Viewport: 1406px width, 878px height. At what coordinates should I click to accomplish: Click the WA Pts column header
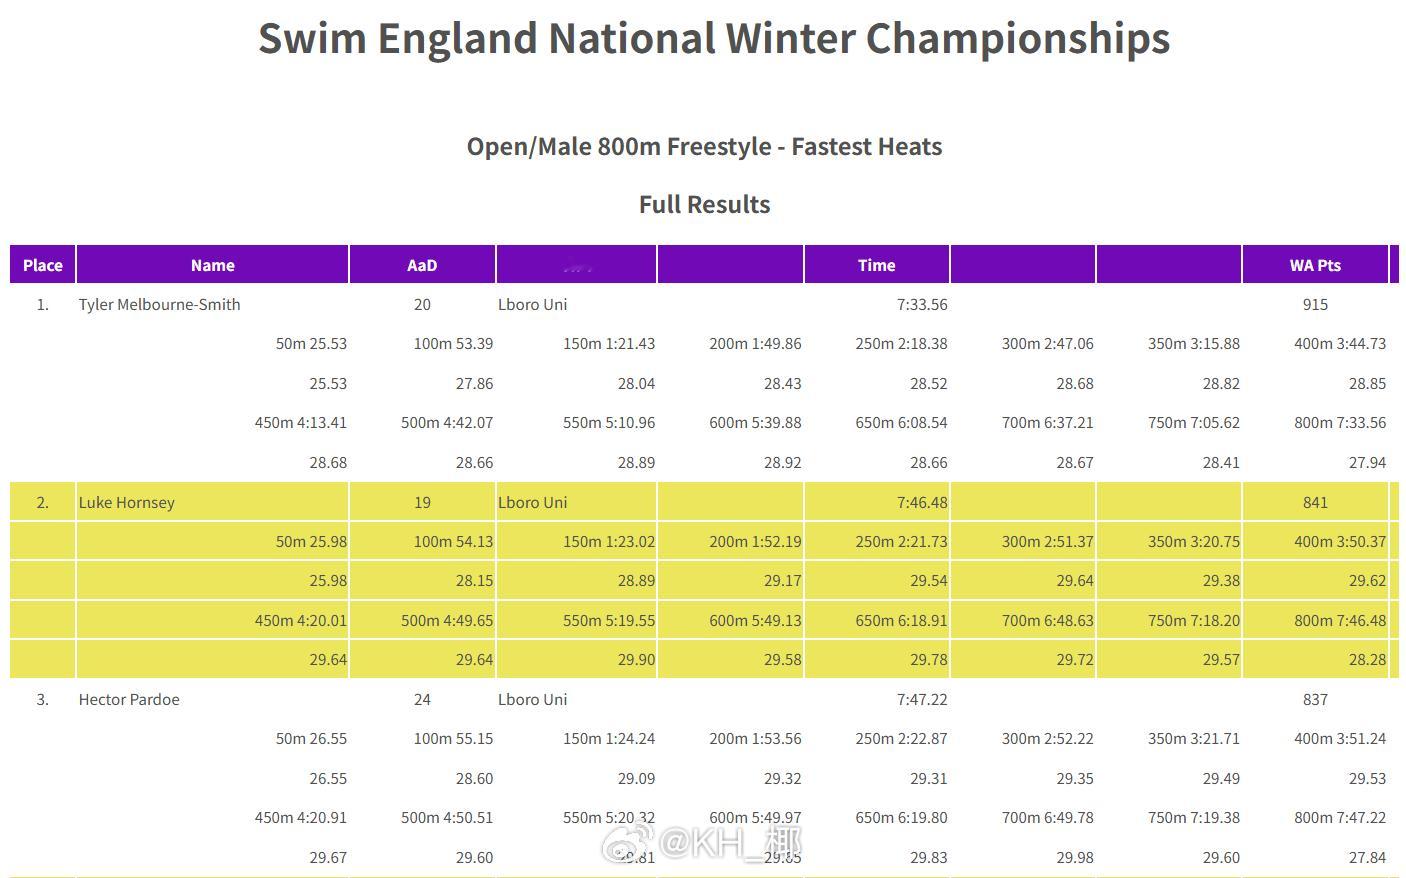1315,265
